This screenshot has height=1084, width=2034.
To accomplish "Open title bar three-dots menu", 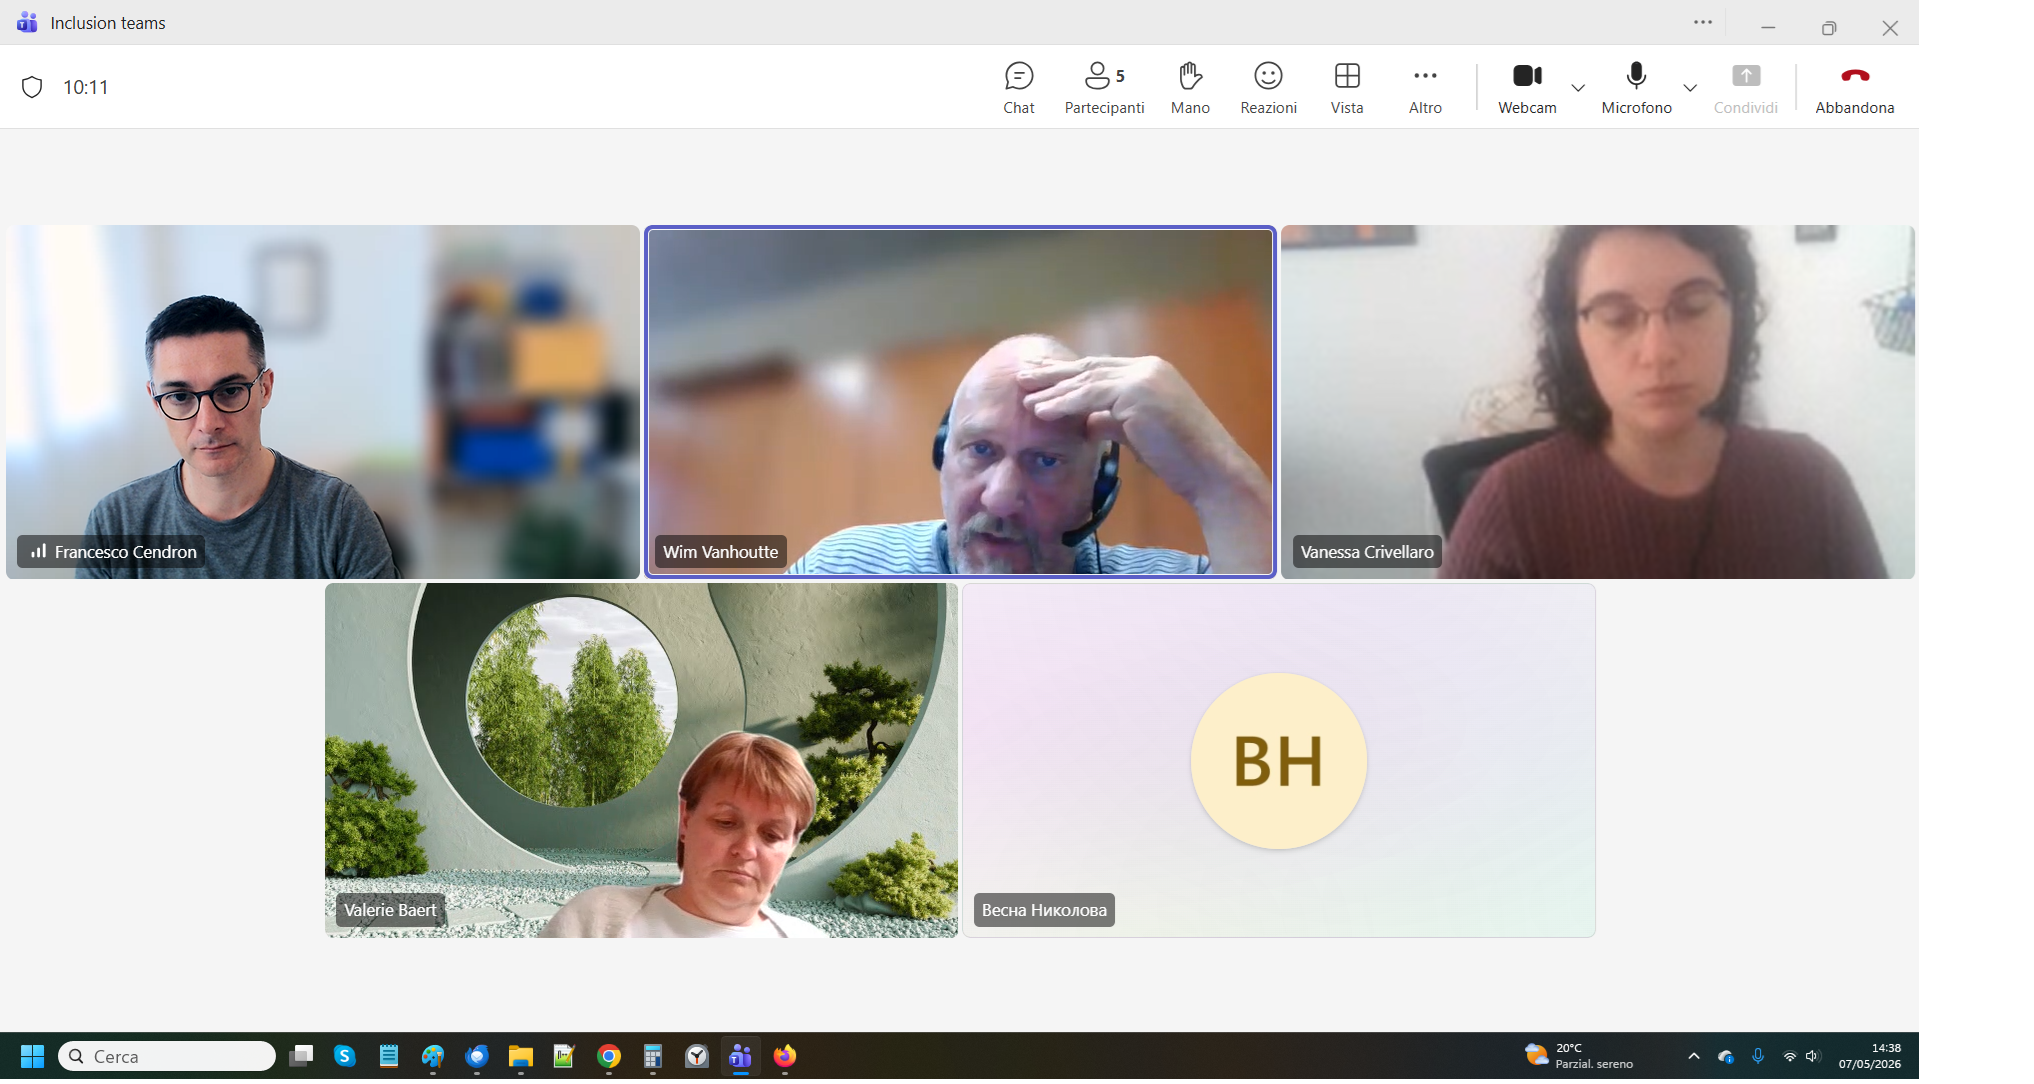I will pos(1703,22).
